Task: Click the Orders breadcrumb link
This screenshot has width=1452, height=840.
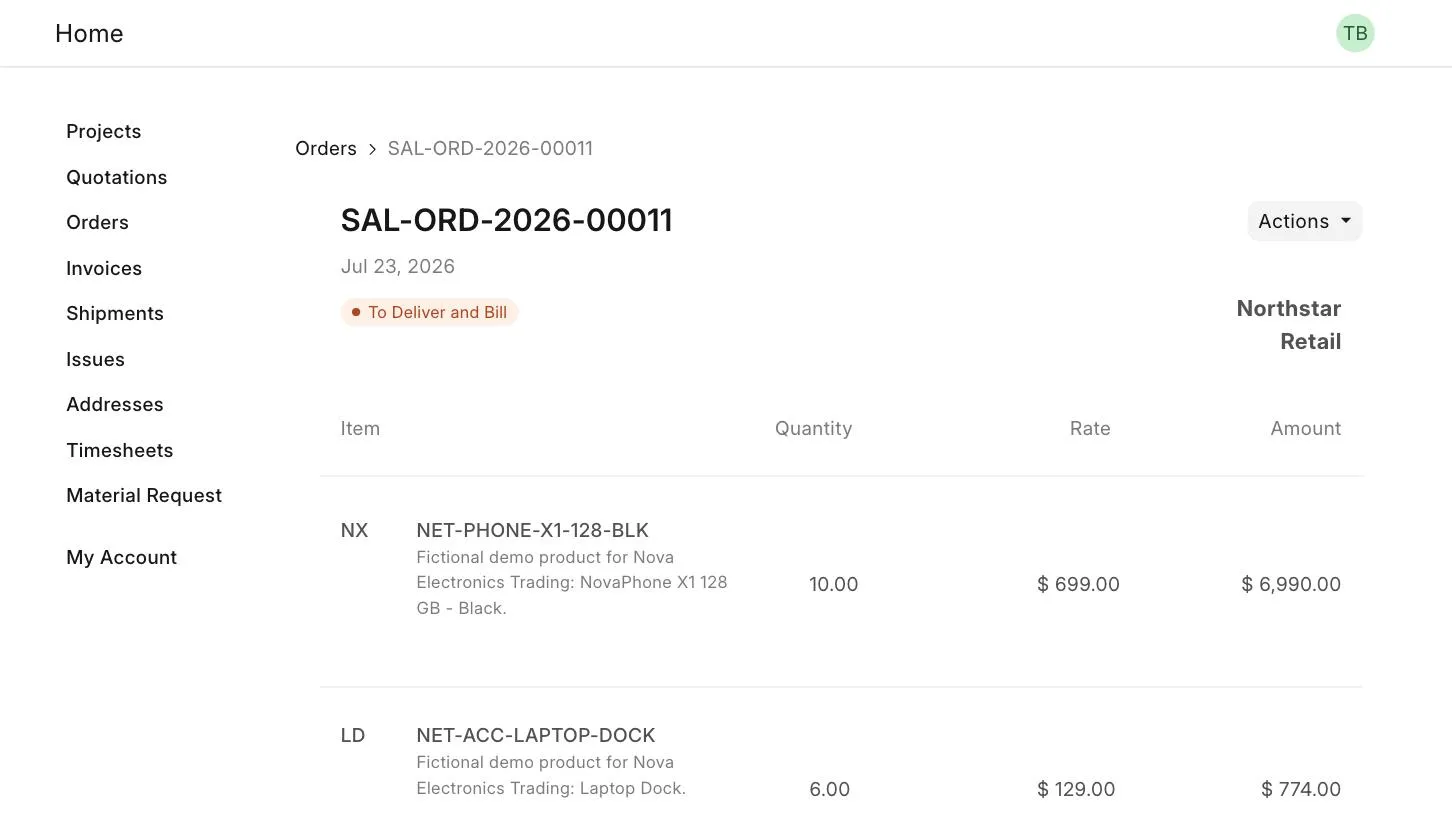Action: click(x=326, y=149)
